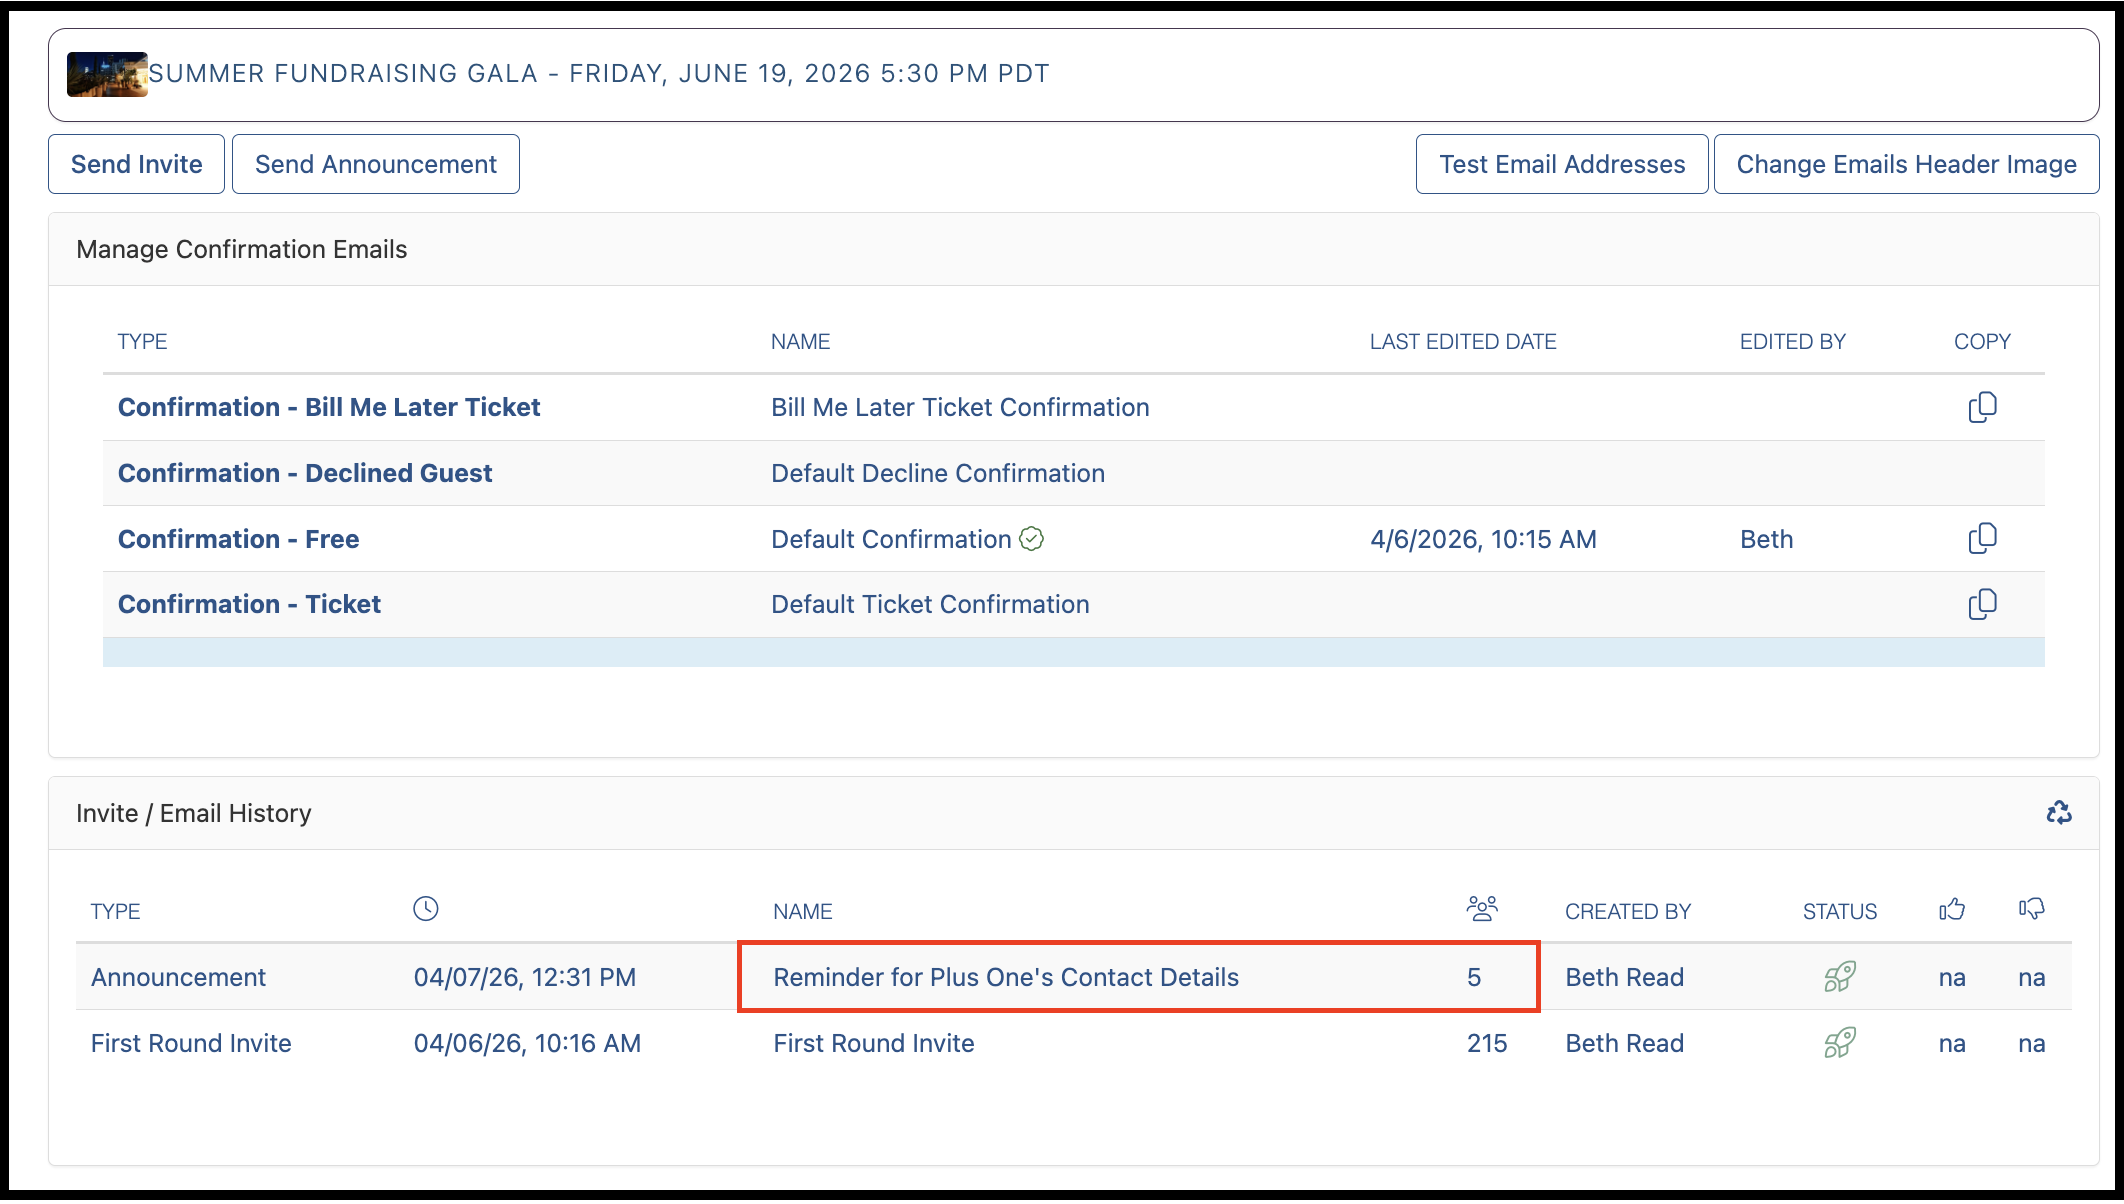Click the TYPE header in confirmation emails table
The width and height of the screenshot is (2124, 1204).
pyautogui.click(x=142, y=342)
